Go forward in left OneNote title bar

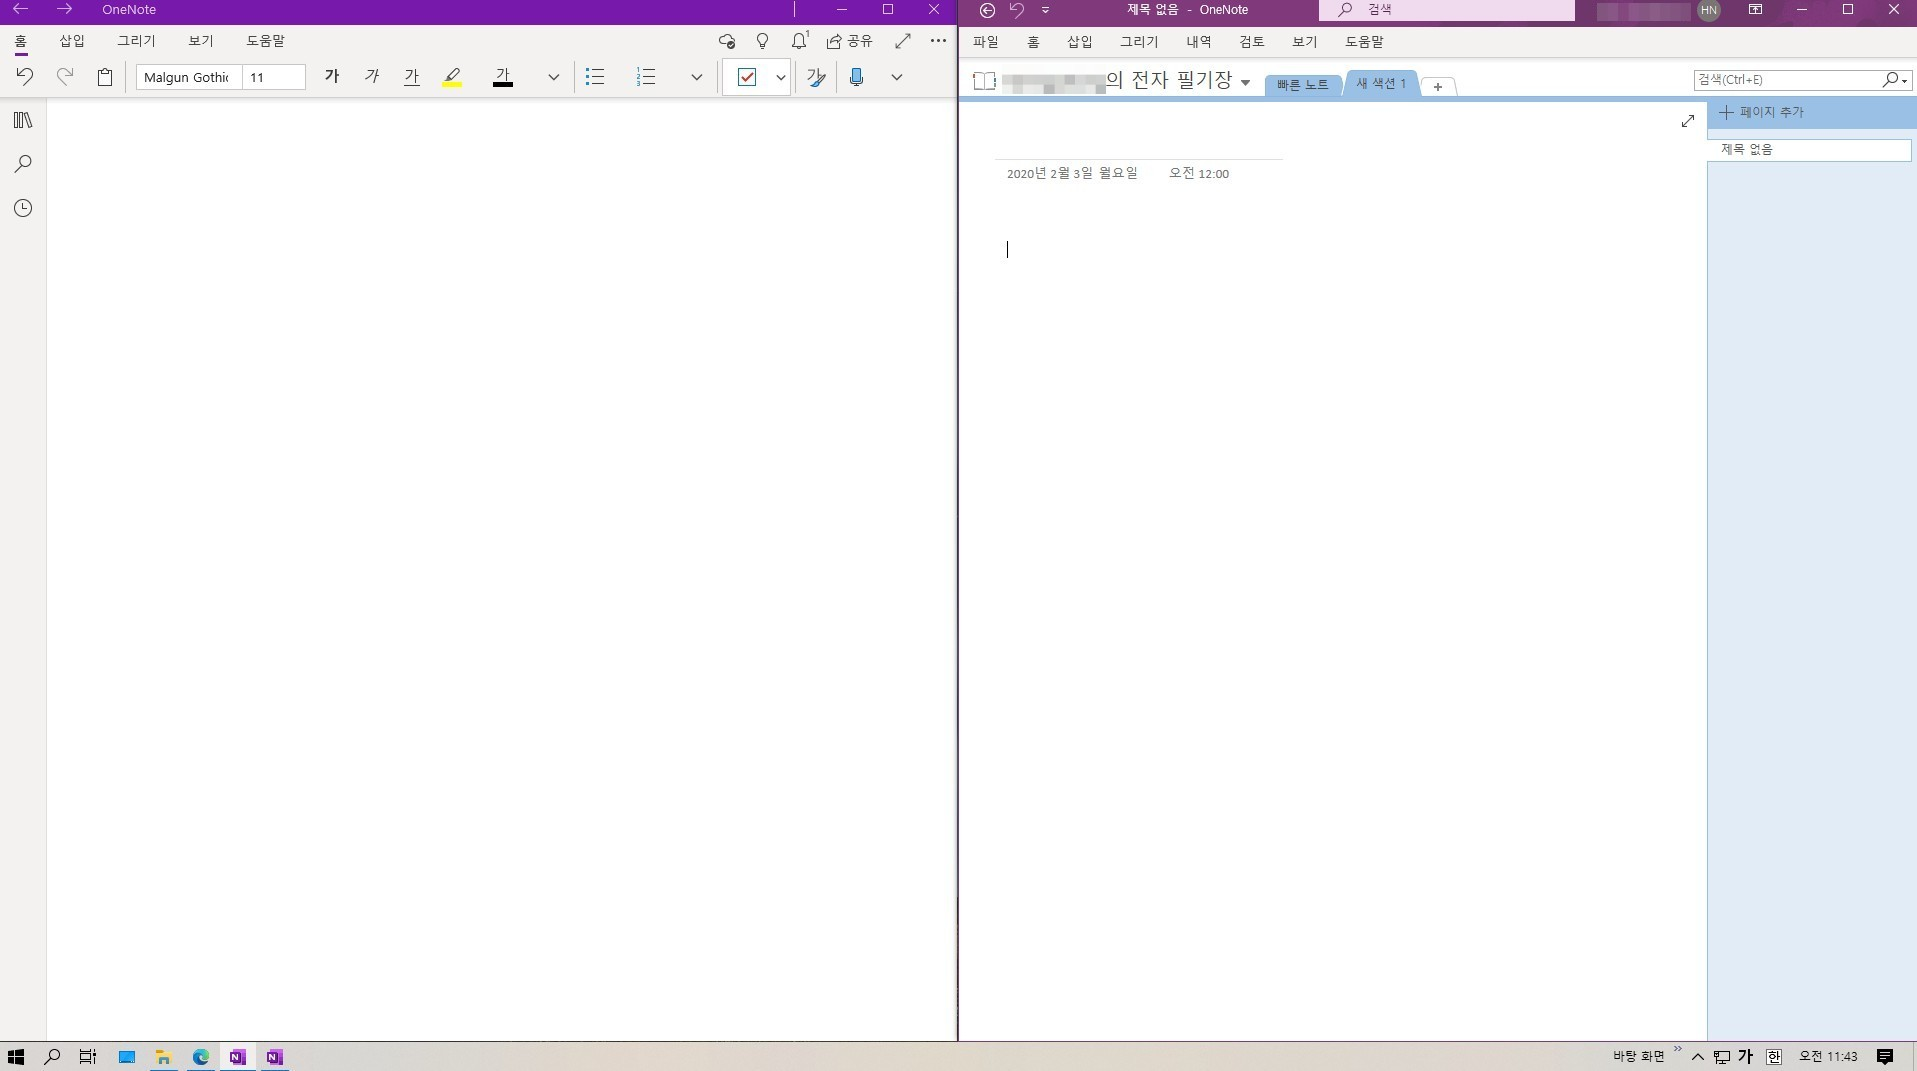click(x=64, y=9)
